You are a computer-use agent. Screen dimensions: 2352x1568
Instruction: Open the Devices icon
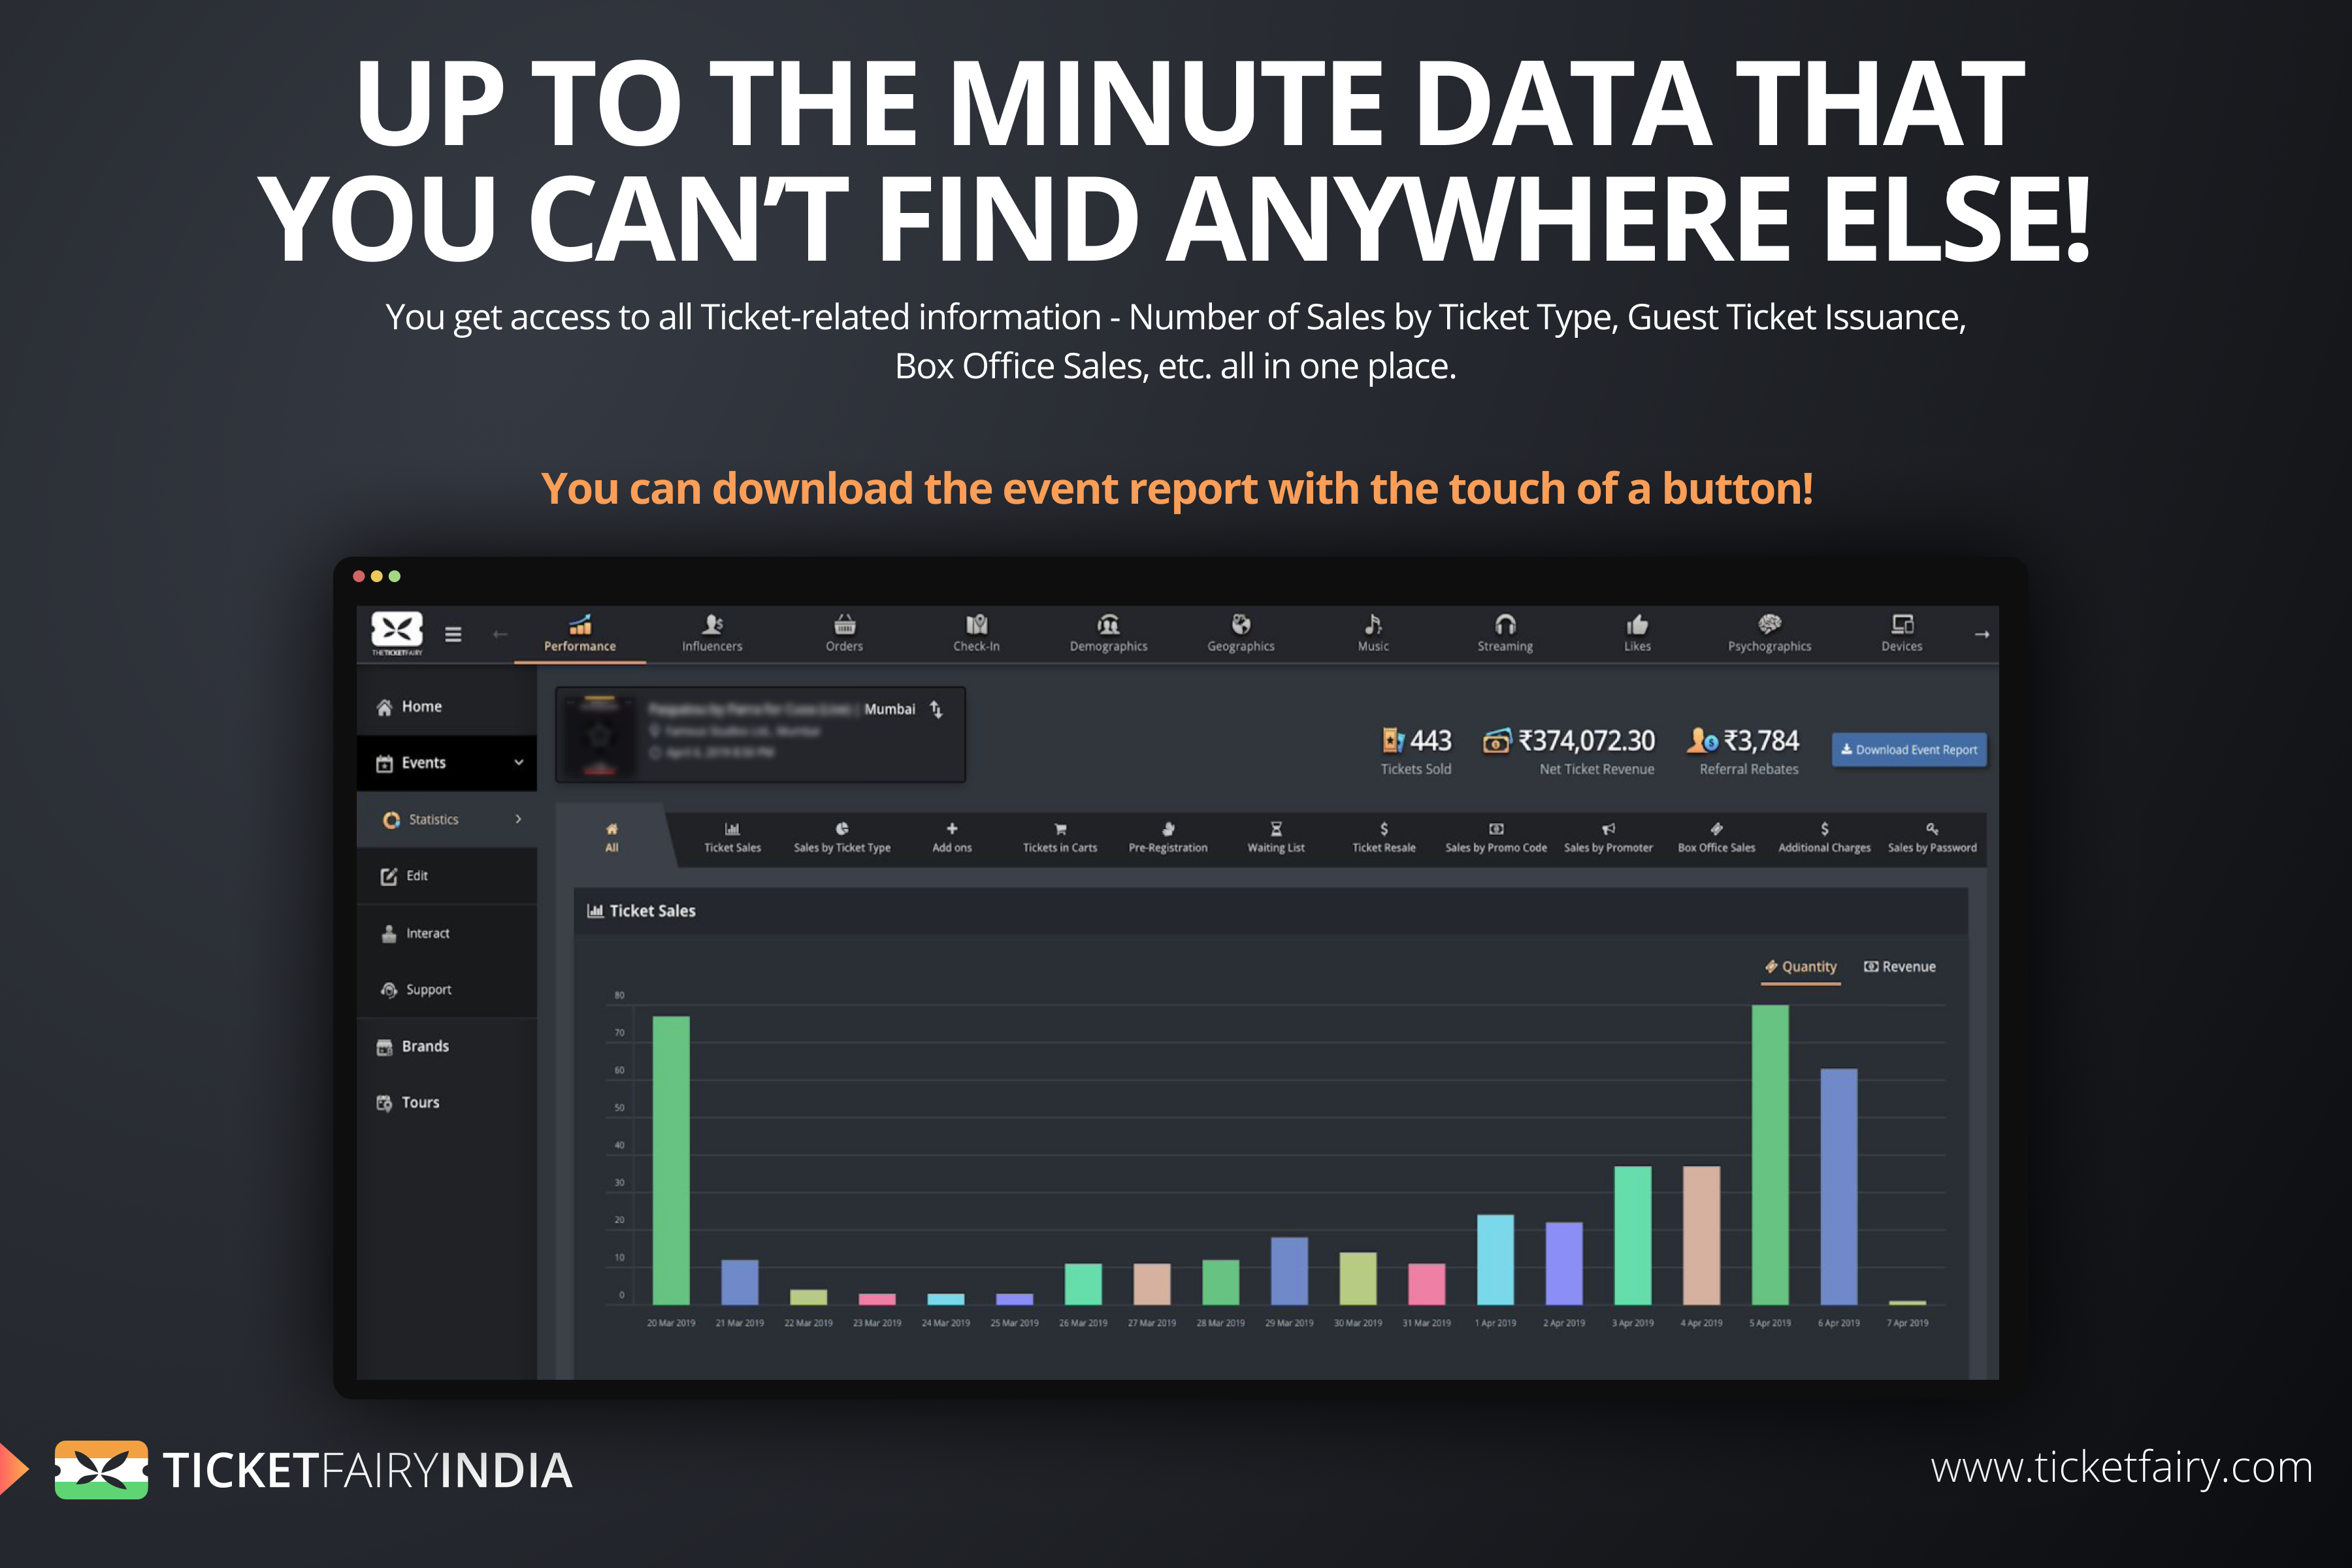point(1902,625)
